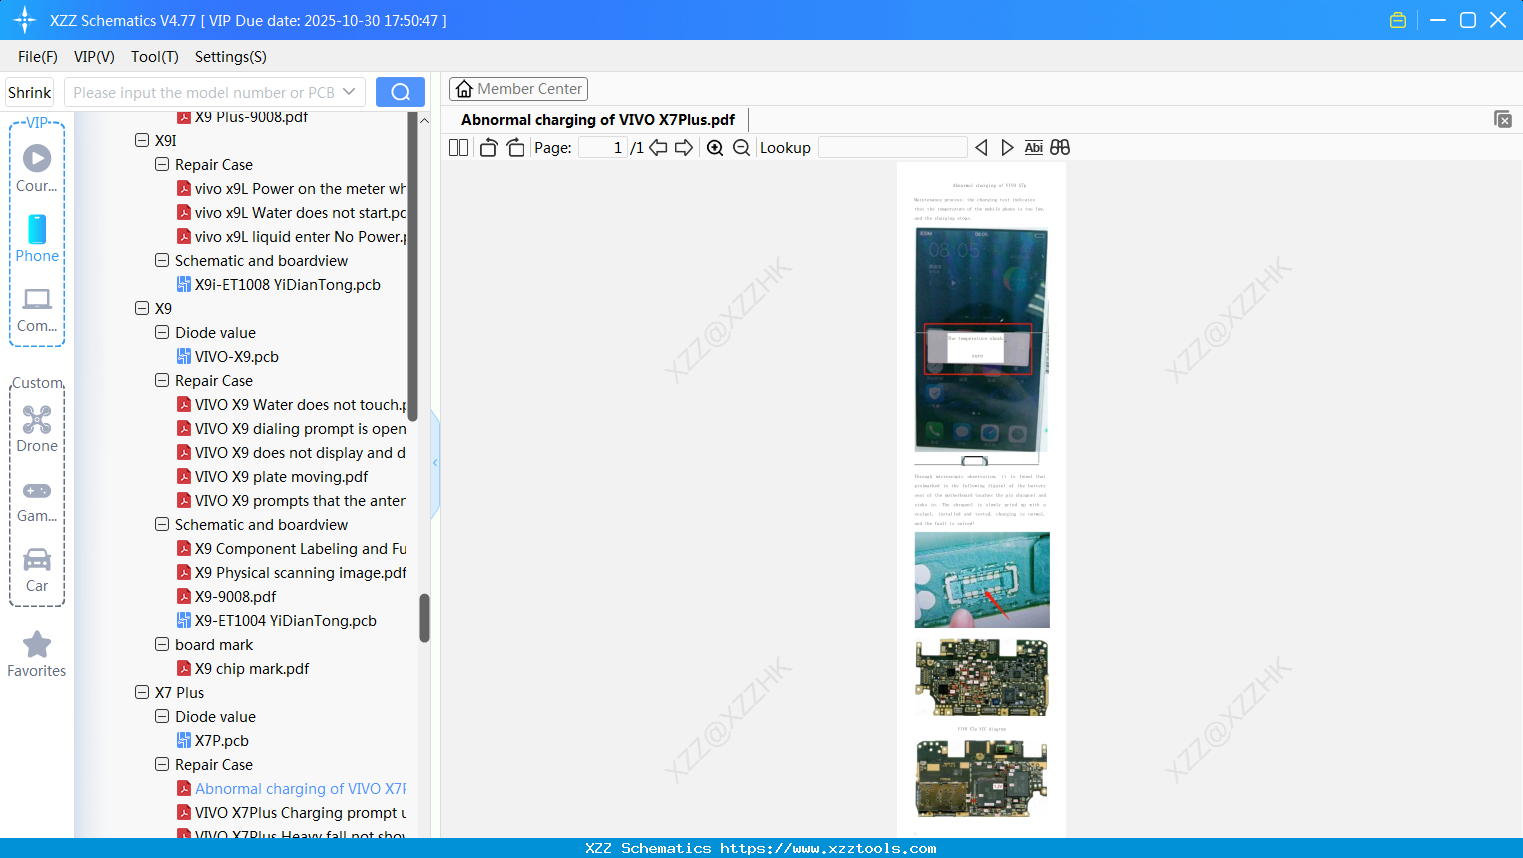Collapse the X9I tree node
Image resolution: width=1523 pixels, height=858 pixels.
click(x=142, y=141)
